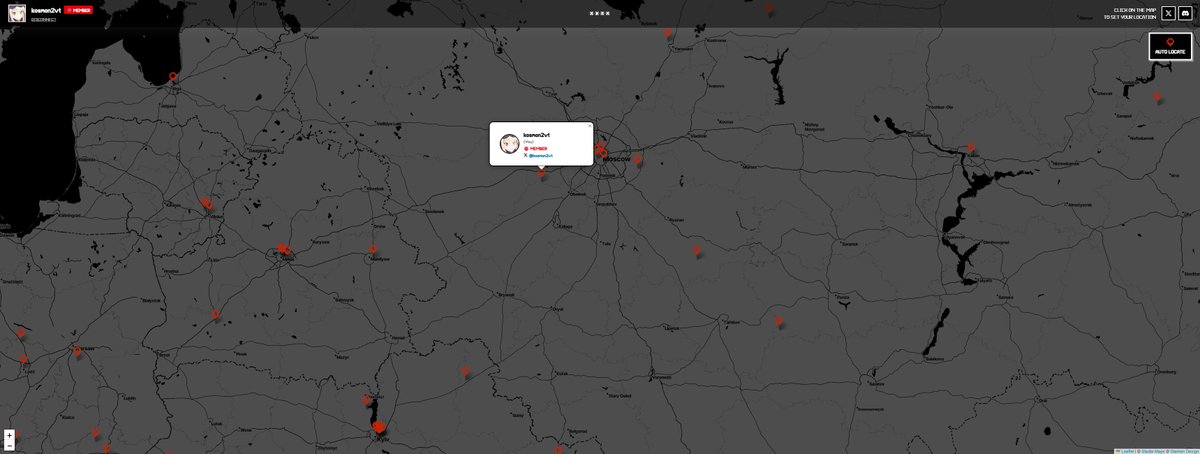Click the avatar inside the popup

point(509,143)
